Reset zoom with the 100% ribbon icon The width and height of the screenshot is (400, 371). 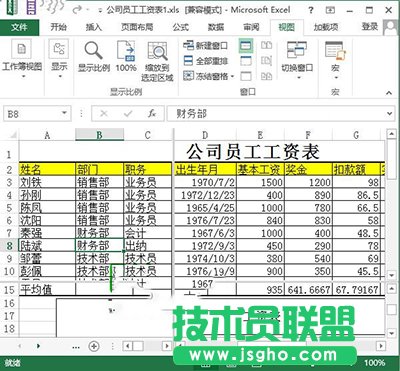[x=126, y=57]
